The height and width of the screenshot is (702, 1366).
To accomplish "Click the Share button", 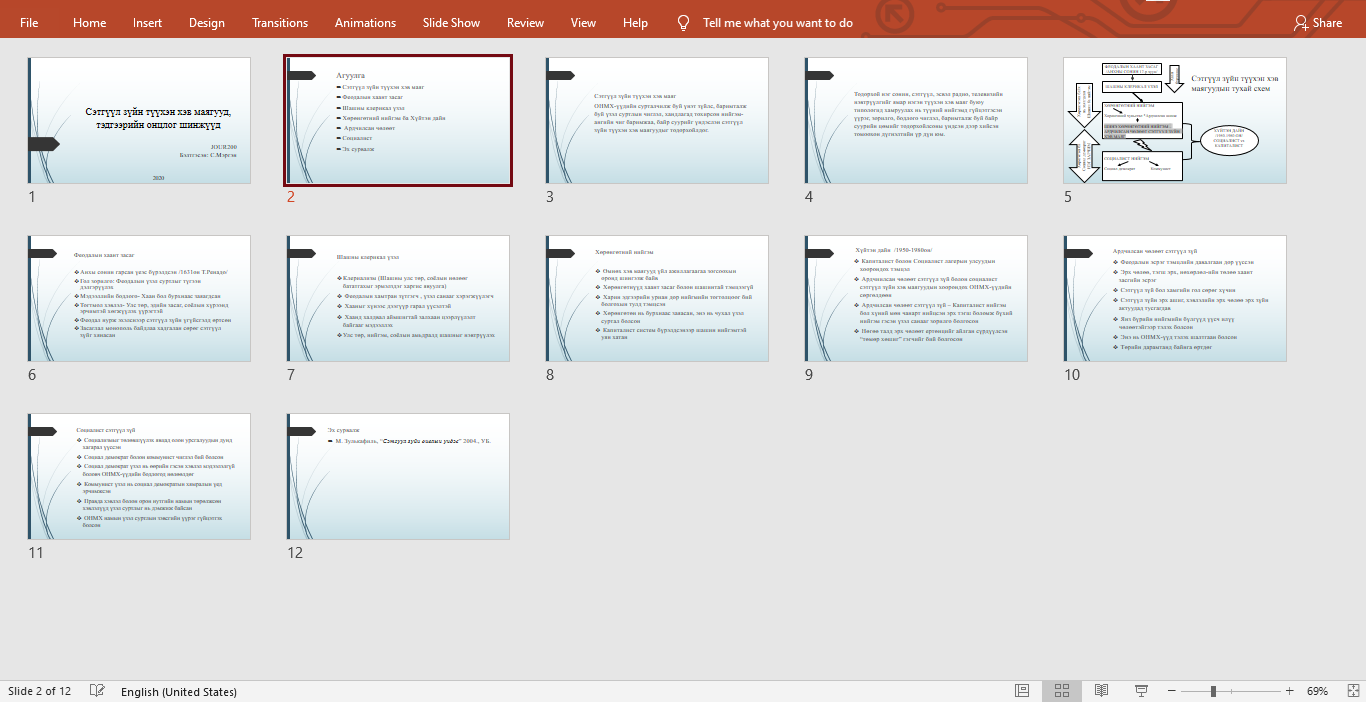I will pos(1317,22).
